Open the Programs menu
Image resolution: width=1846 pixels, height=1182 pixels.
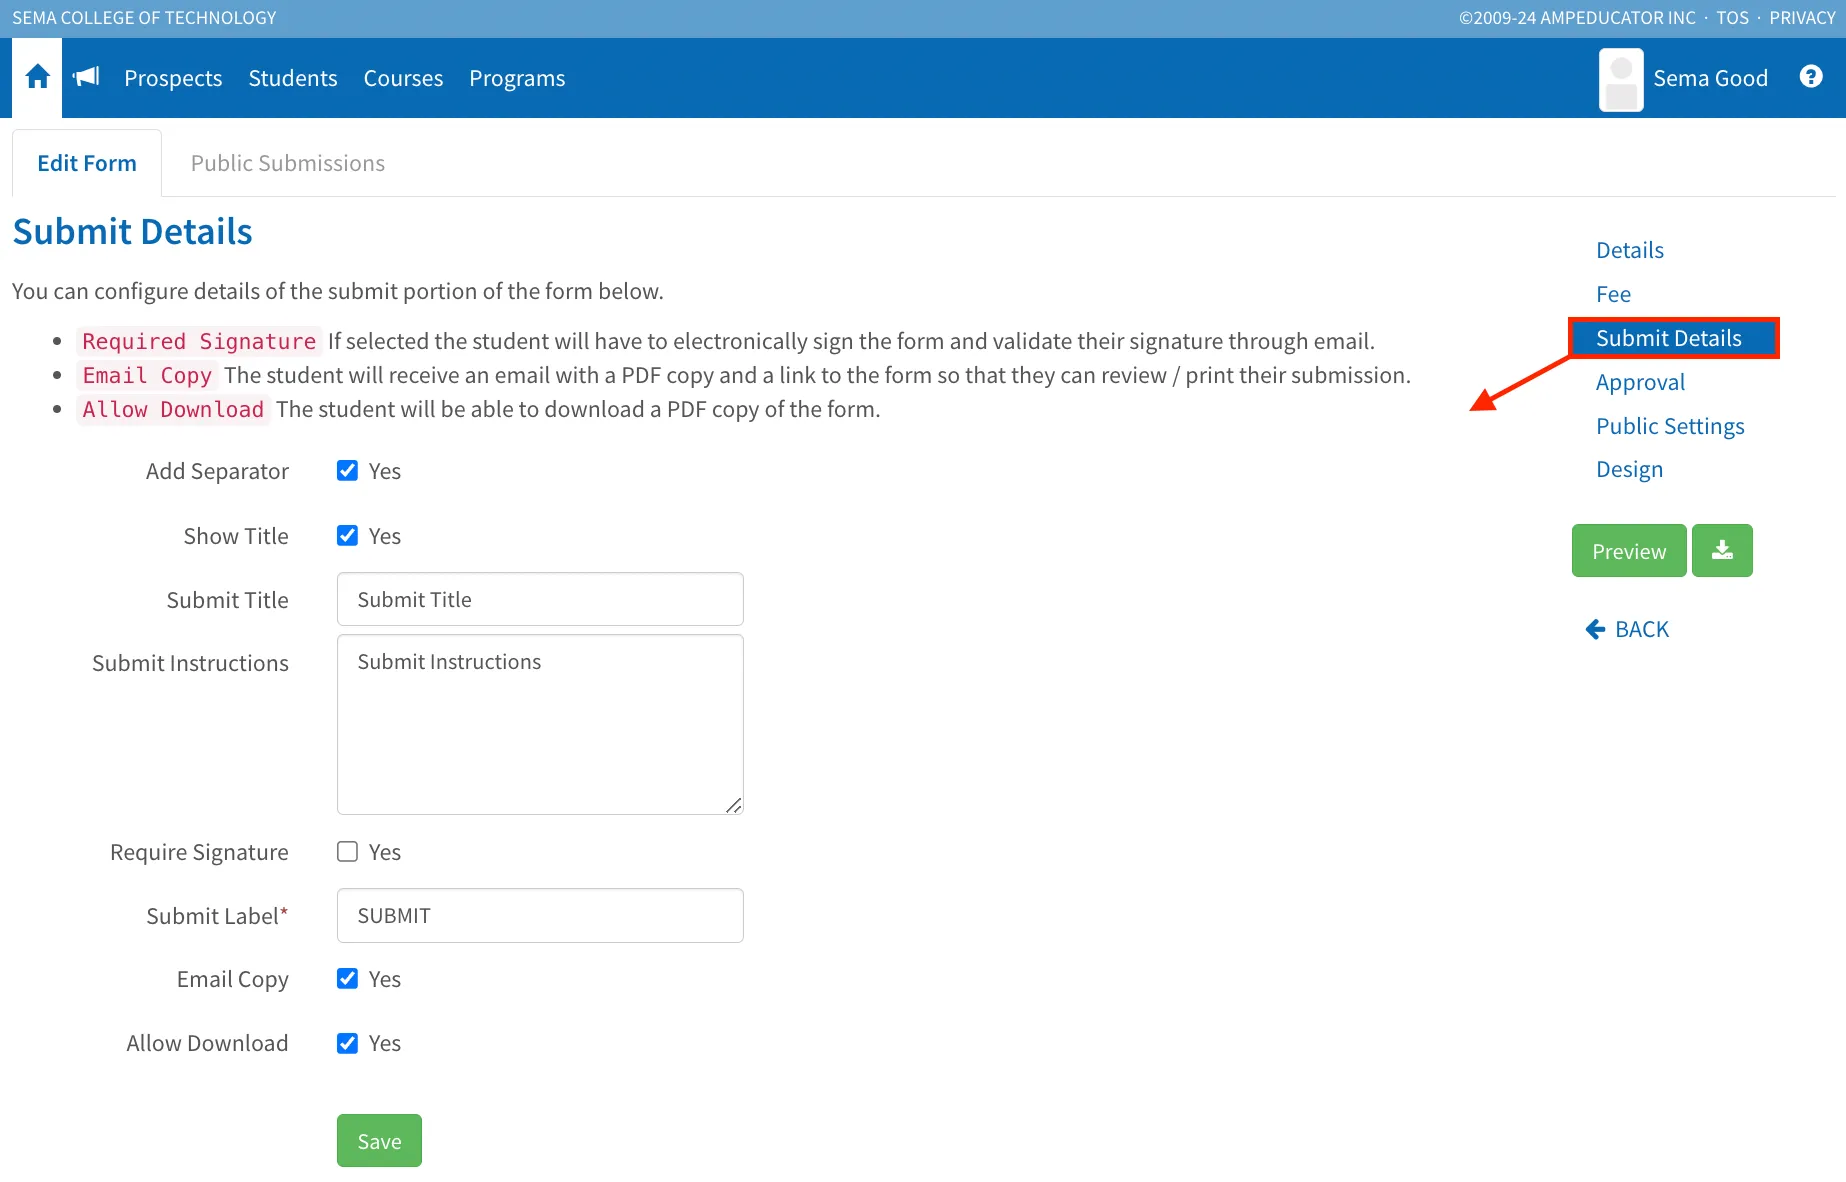[517, 78]
